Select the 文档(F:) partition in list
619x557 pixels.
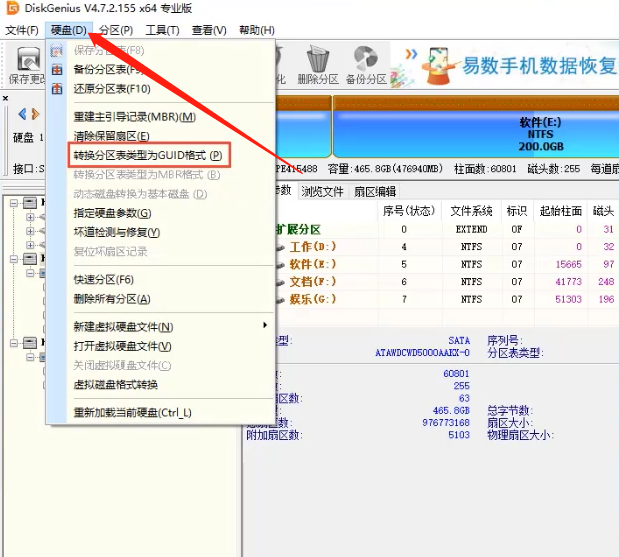pyautogui.click(x=312, y=282)
